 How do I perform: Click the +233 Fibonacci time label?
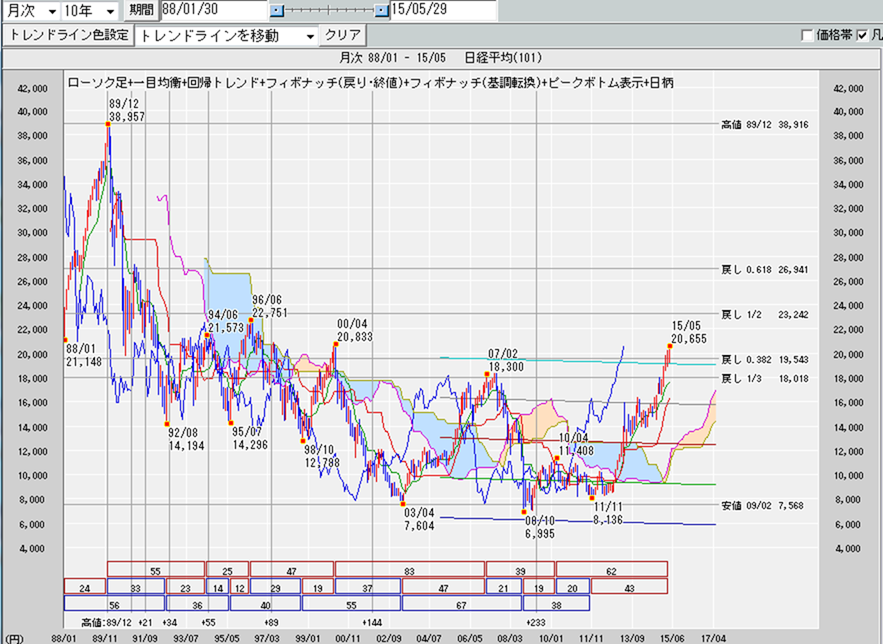(536, 622)
